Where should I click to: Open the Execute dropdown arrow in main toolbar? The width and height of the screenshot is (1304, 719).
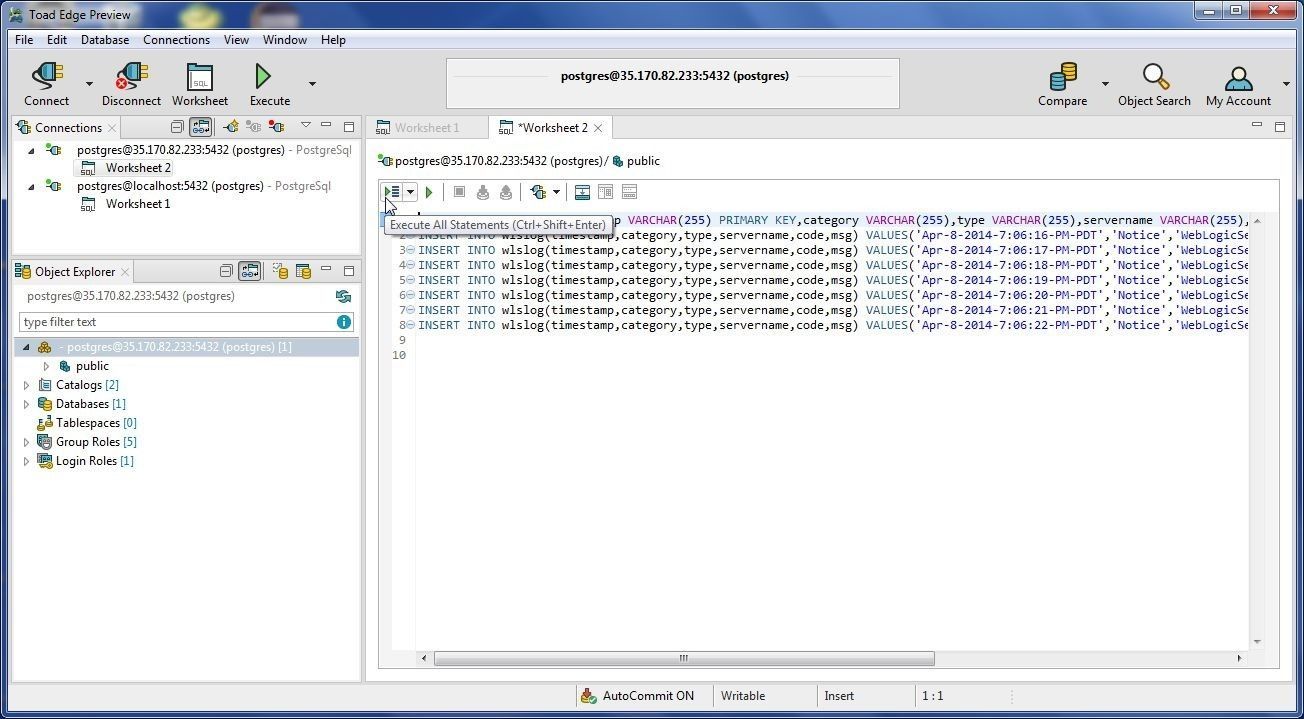pos(312,84)
